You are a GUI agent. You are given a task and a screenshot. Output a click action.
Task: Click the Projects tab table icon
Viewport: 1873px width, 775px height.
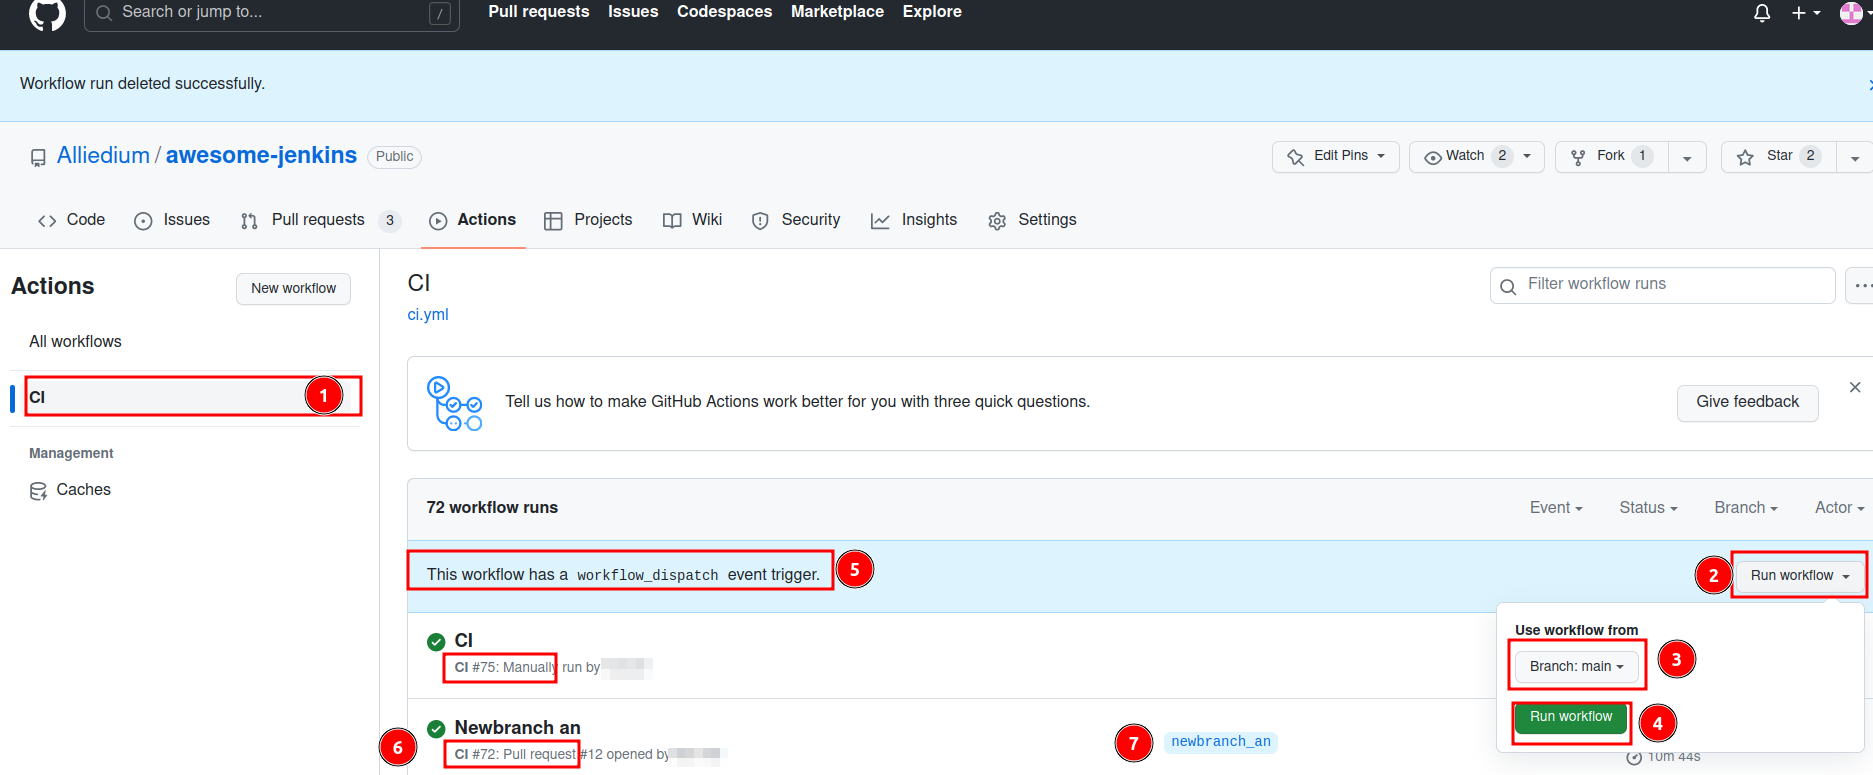[x=553, y=221]
